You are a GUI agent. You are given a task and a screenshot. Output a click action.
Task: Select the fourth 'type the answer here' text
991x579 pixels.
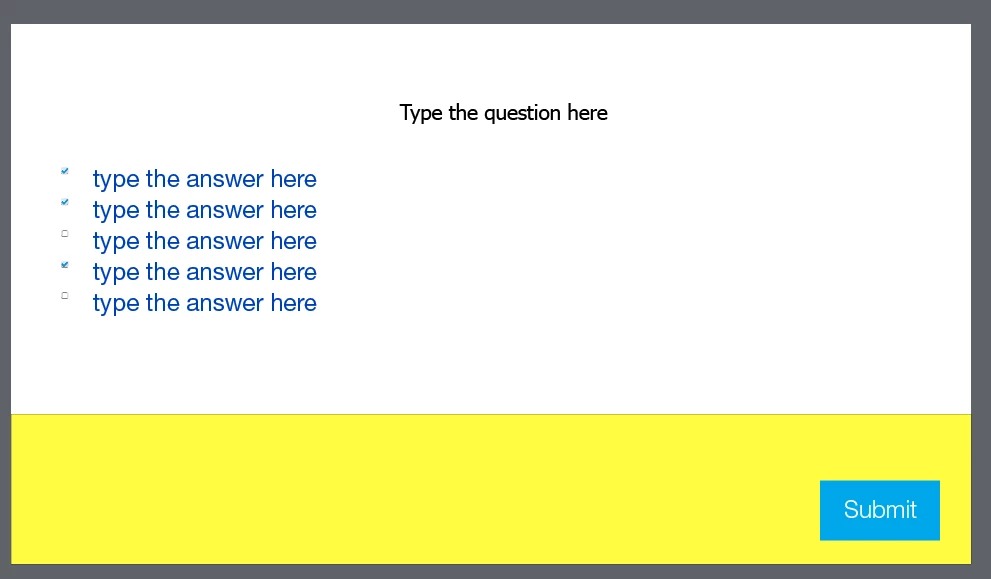point(205,272)
